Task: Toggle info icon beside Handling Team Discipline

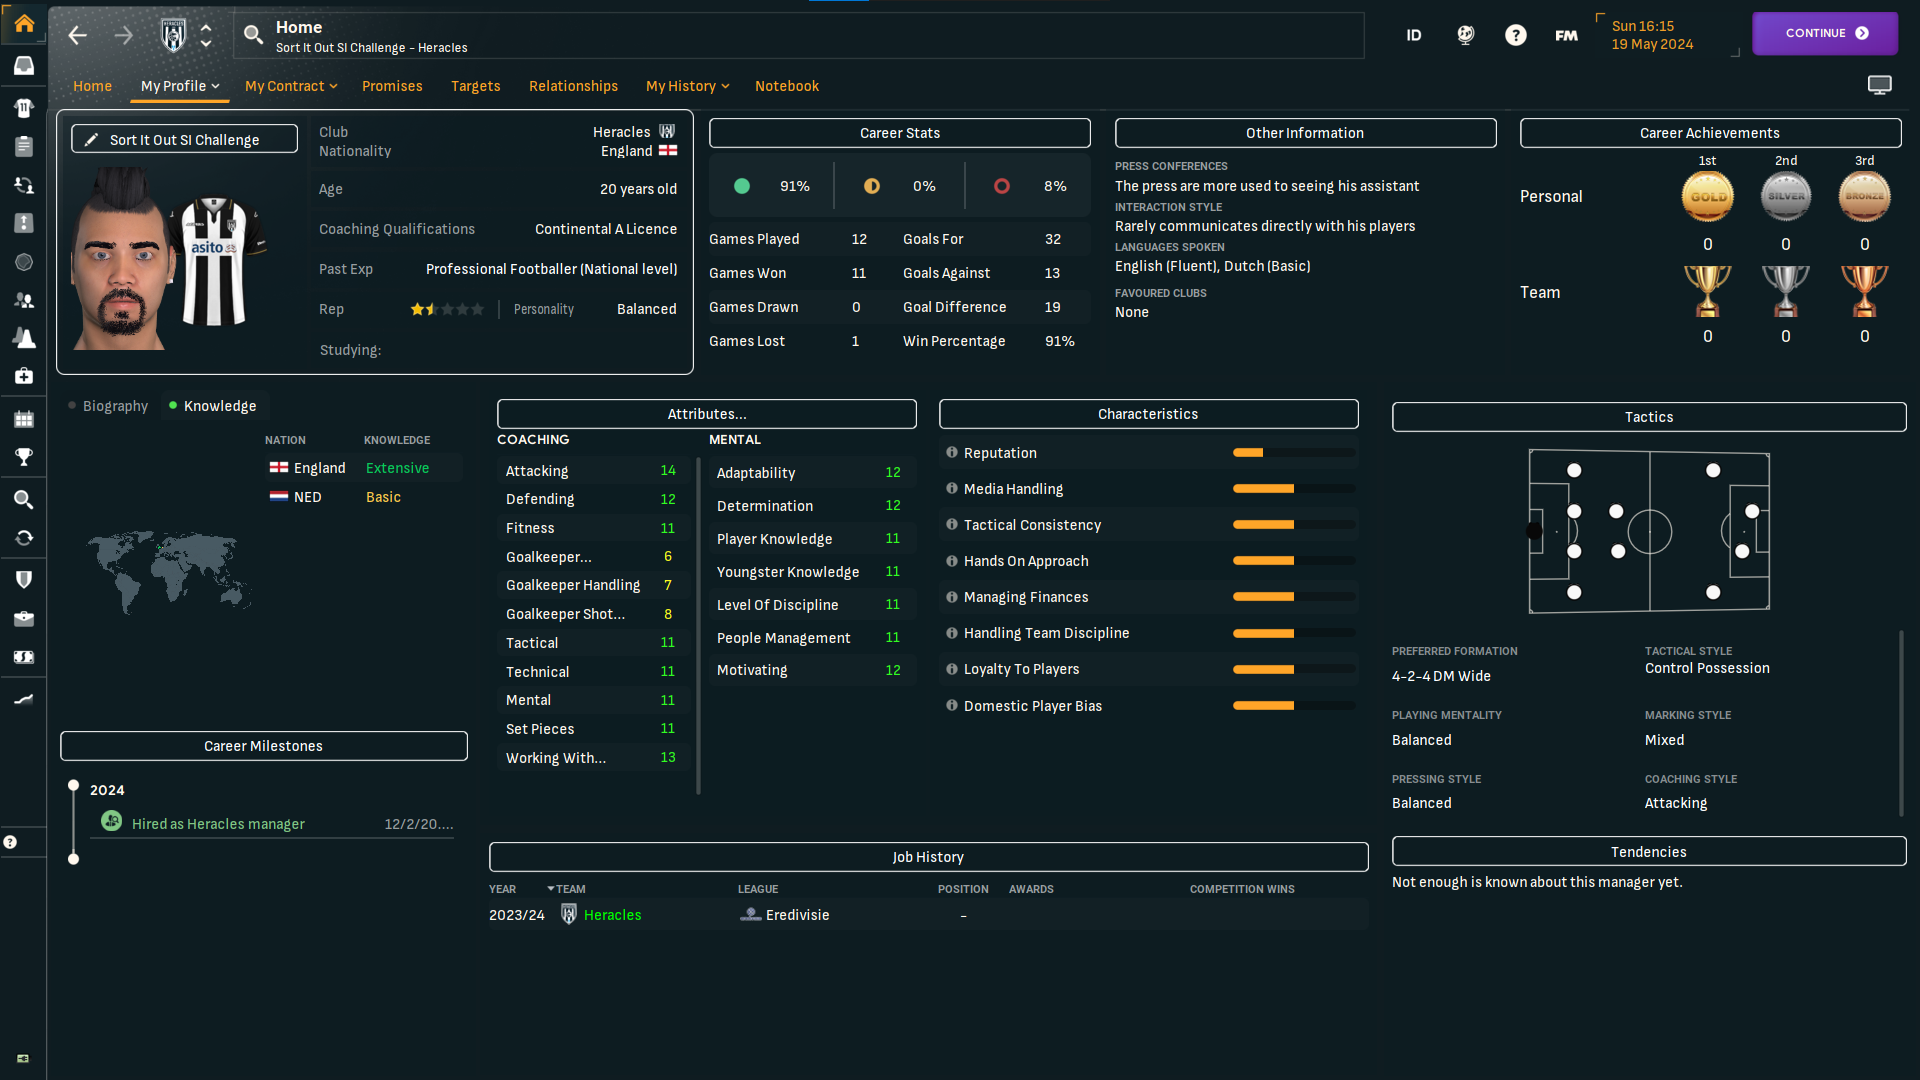Action: pos(952,633)
